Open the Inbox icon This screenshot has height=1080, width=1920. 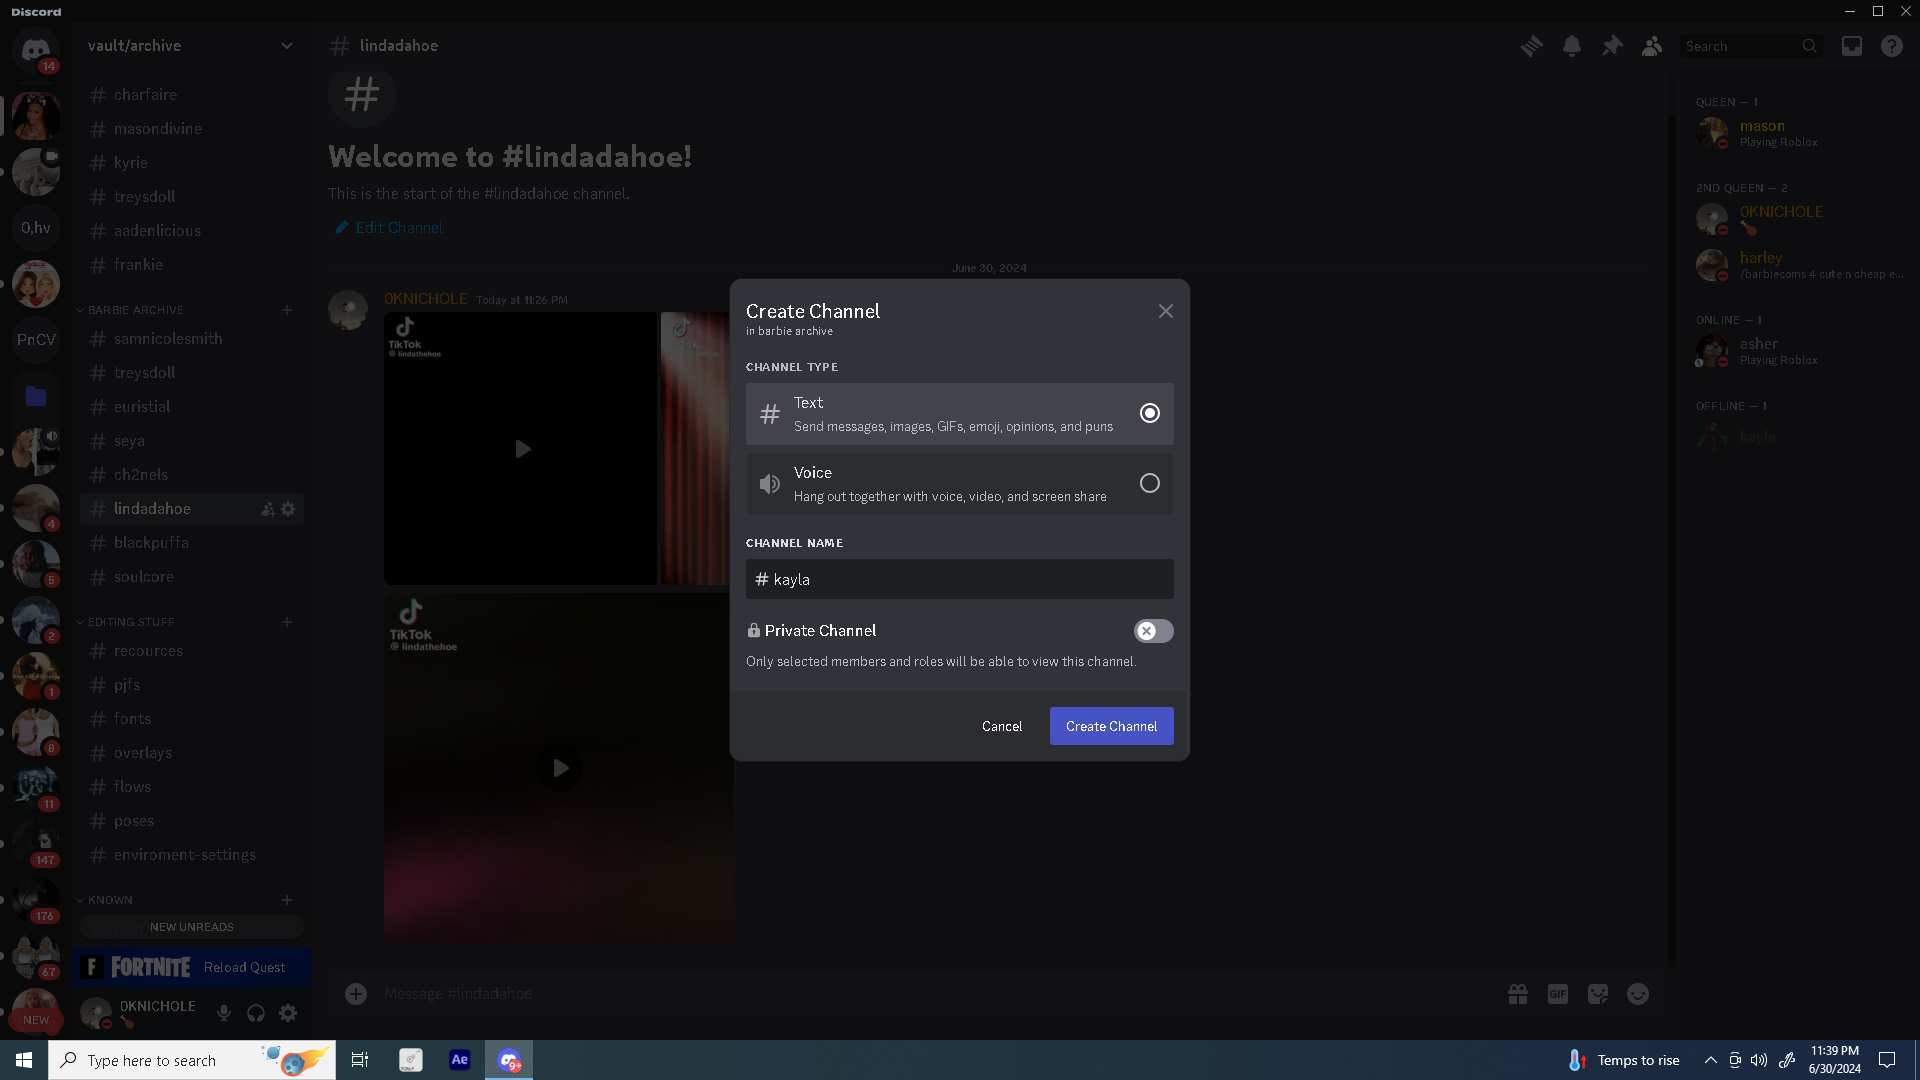point(1852,46)
